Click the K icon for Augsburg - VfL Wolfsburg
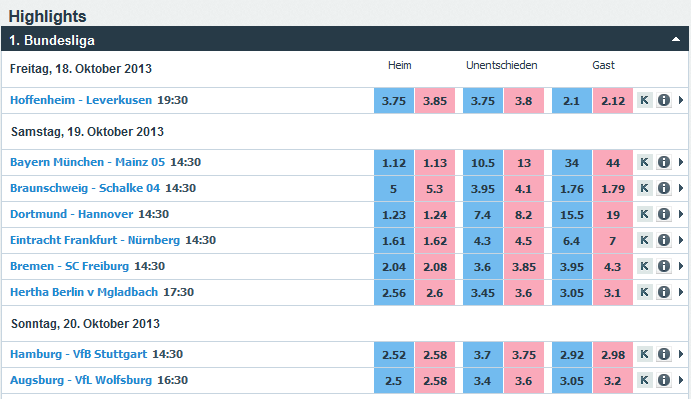This screenshot has height=399, width=691. [644, 380]
